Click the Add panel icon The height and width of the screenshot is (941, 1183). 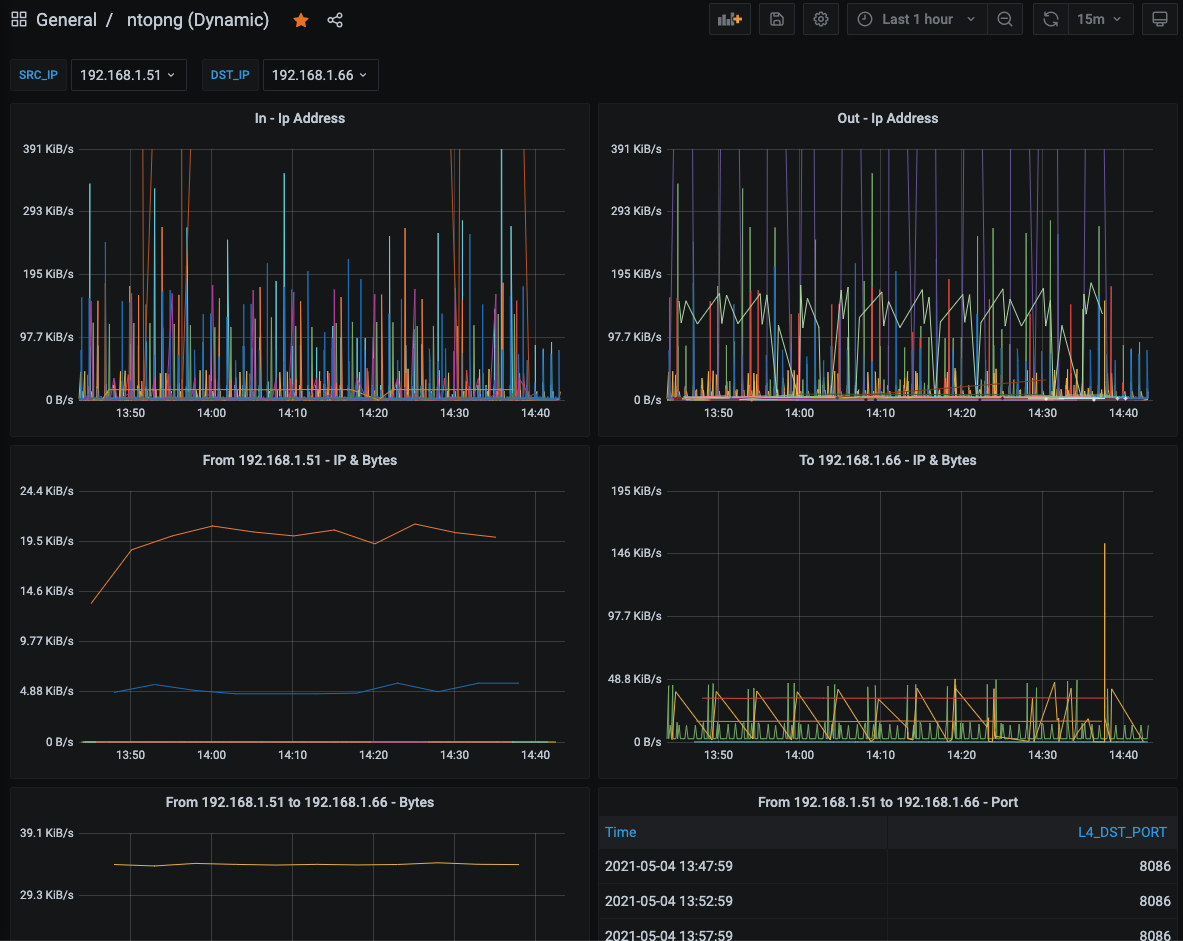point(729,19)
